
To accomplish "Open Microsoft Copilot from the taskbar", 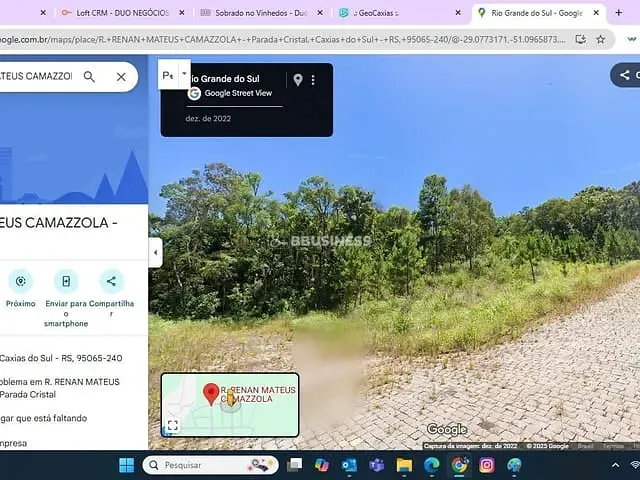I will pyautogui.click(x=322, y=465).
